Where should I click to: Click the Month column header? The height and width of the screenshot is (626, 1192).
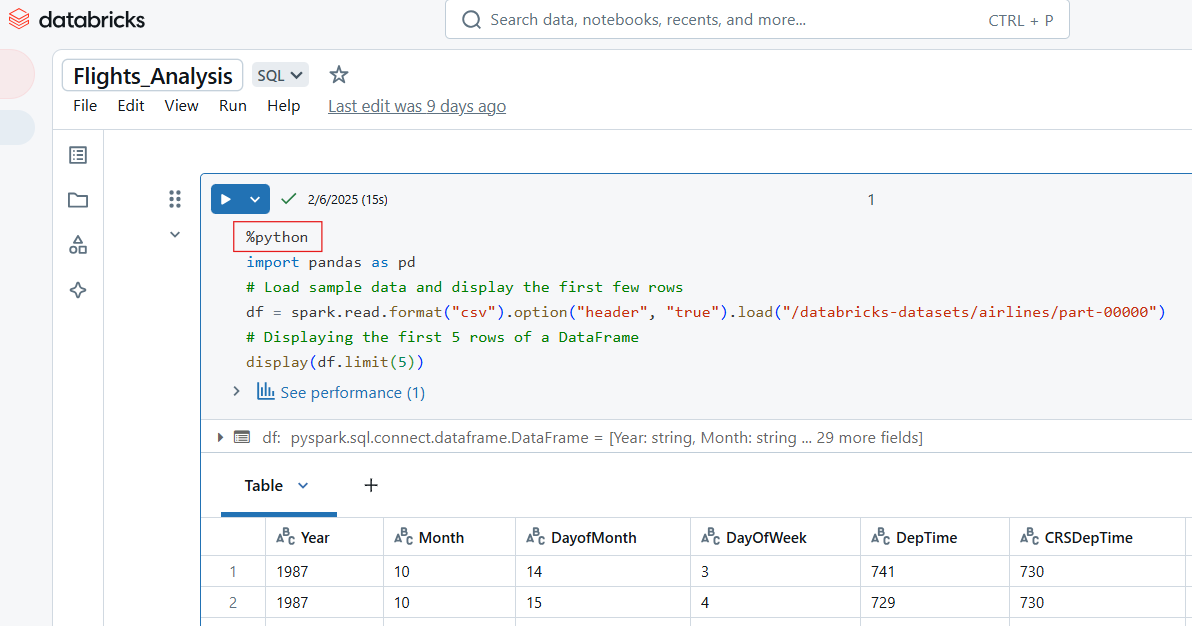click(x=449, y=537)
